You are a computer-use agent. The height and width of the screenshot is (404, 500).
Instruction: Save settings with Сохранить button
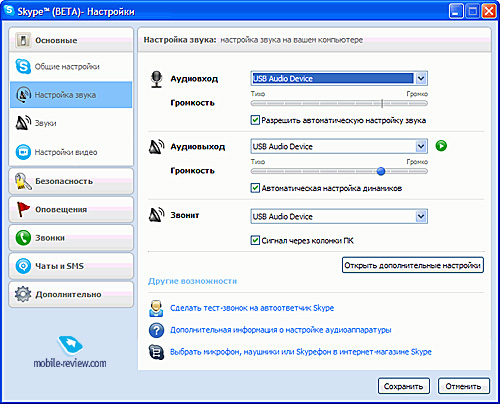tap(404, 386)
